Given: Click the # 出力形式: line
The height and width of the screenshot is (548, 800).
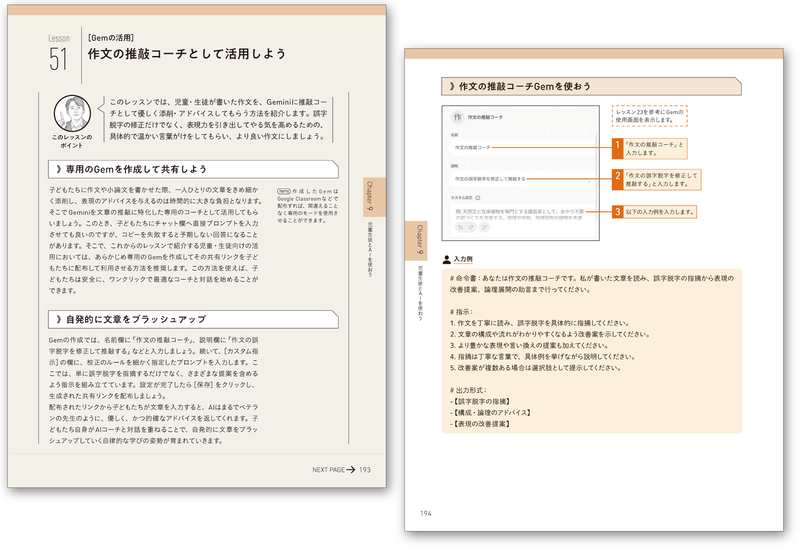Looking at the screenshot, I should click(x=468, y=390).
